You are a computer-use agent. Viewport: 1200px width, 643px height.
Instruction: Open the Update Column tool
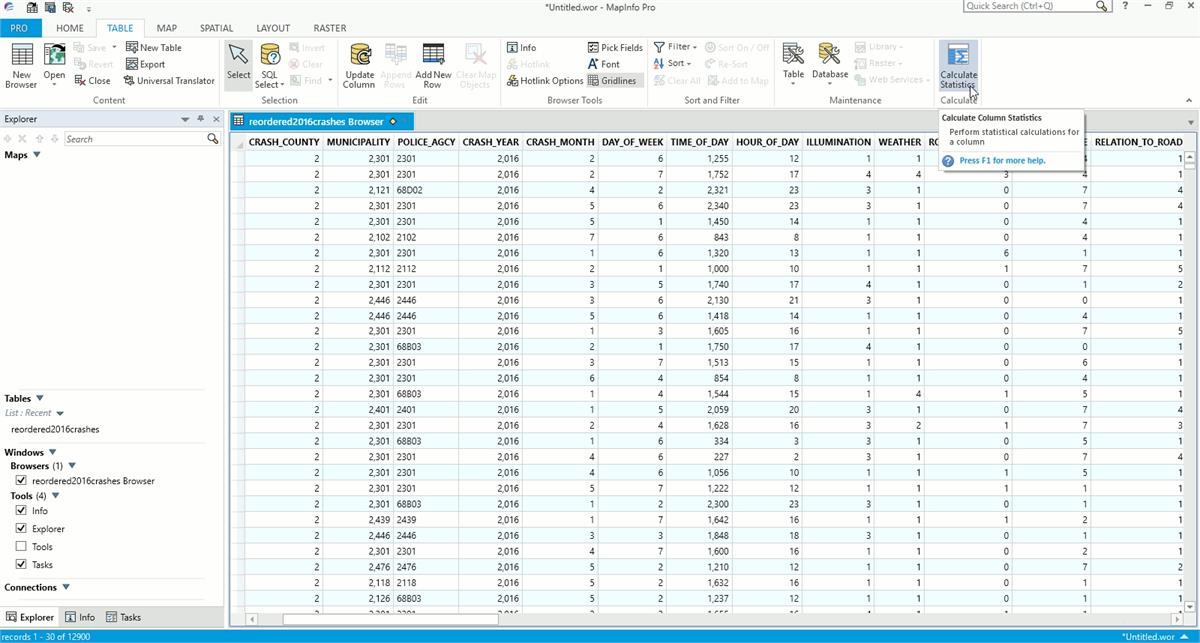pos(359,56)
